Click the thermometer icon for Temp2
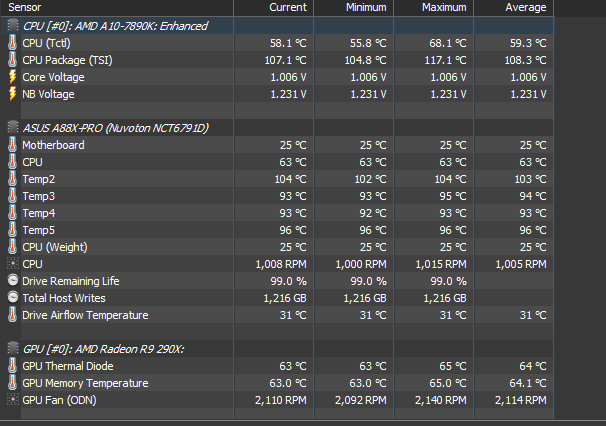 point(12,179)
